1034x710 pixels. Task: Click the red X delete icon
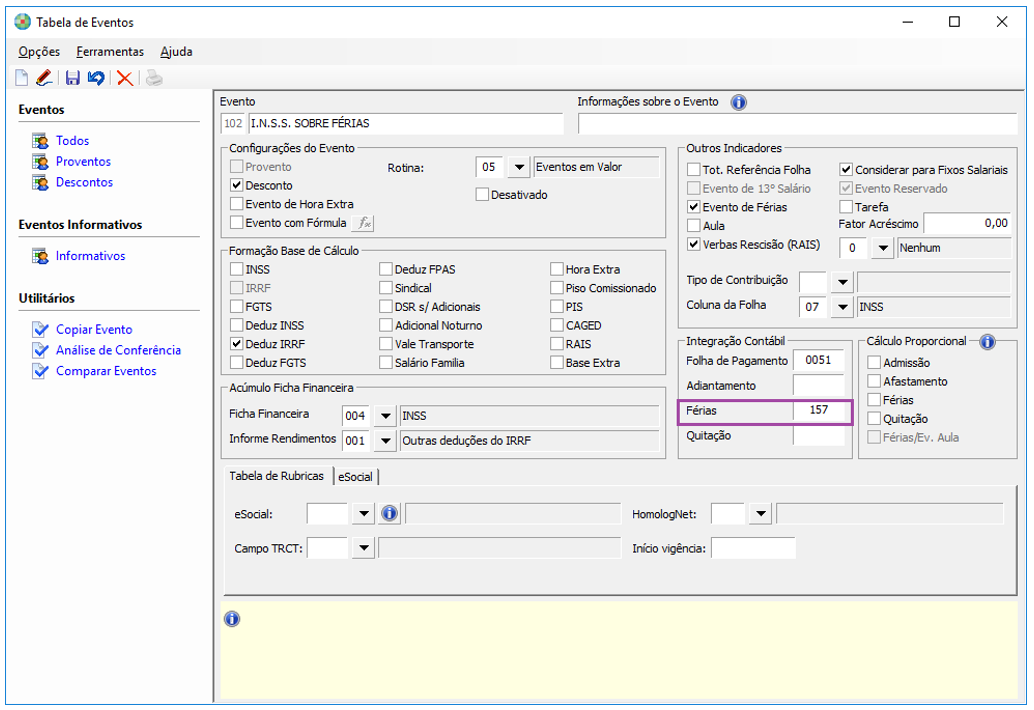(125, 78)
